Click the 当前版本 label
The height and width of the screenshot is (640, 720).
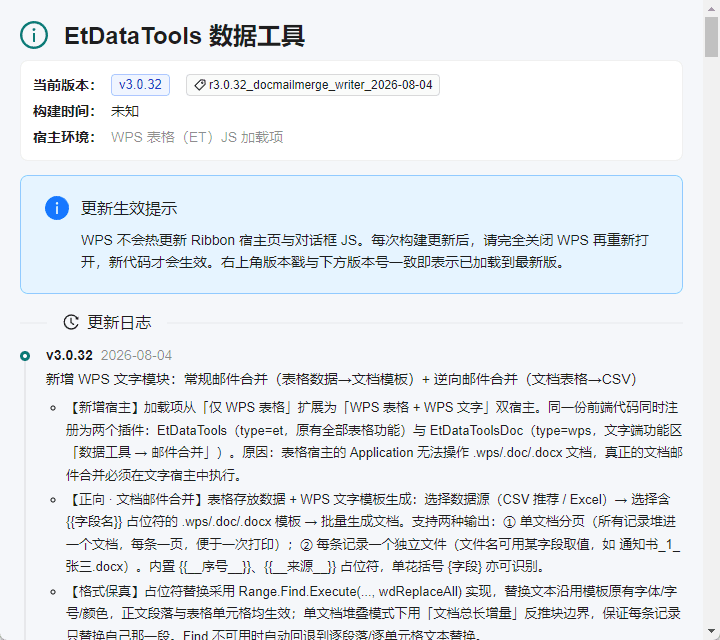(x=64, y=85)
